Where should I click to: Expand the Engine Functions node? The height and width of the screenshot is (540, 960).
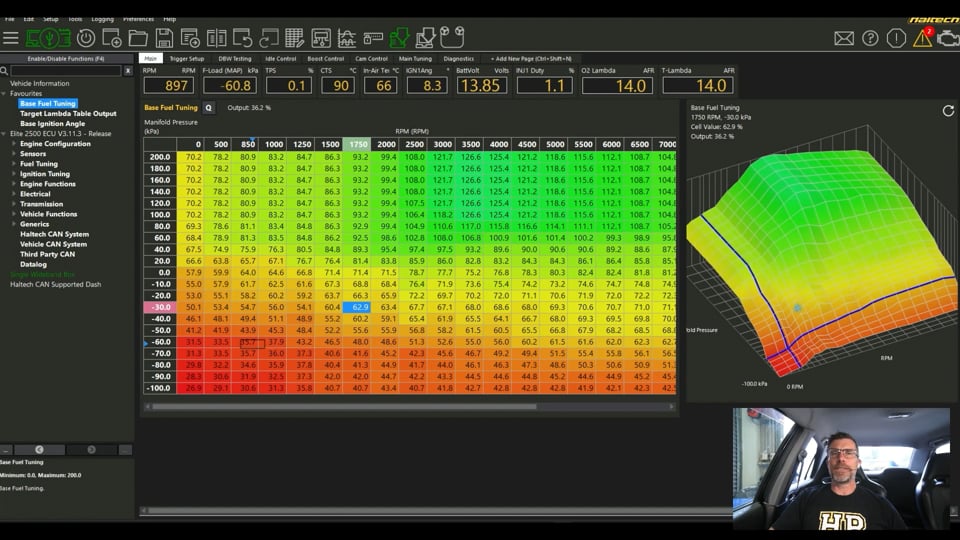coord(14,184)
